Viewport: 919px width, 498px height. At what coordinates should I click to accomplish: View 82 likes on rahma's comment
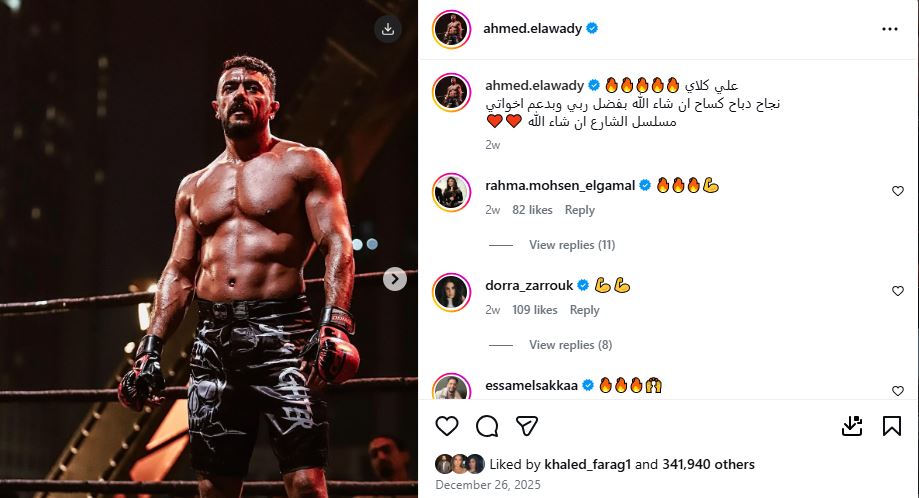532,210
